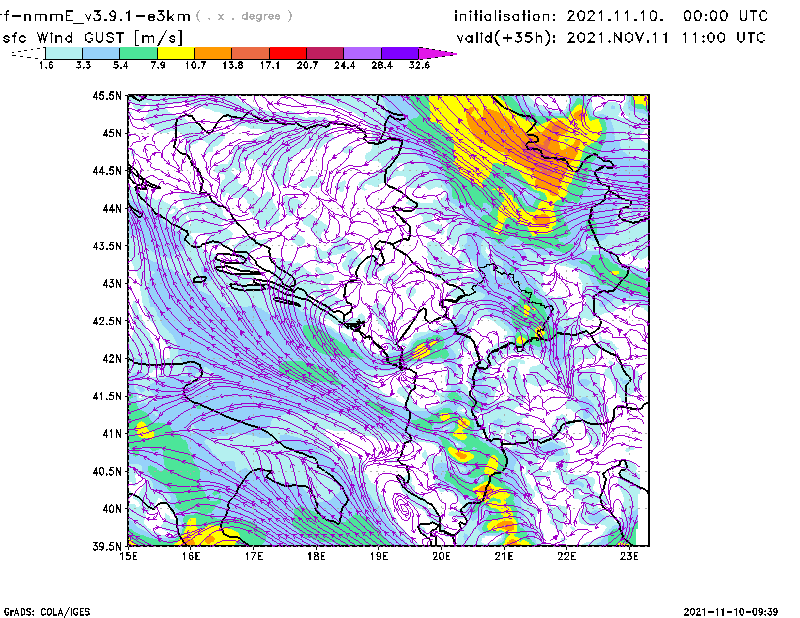Click the 18E longitude label
The width and height of the screenshot is (800, 618).
point(316,556)
